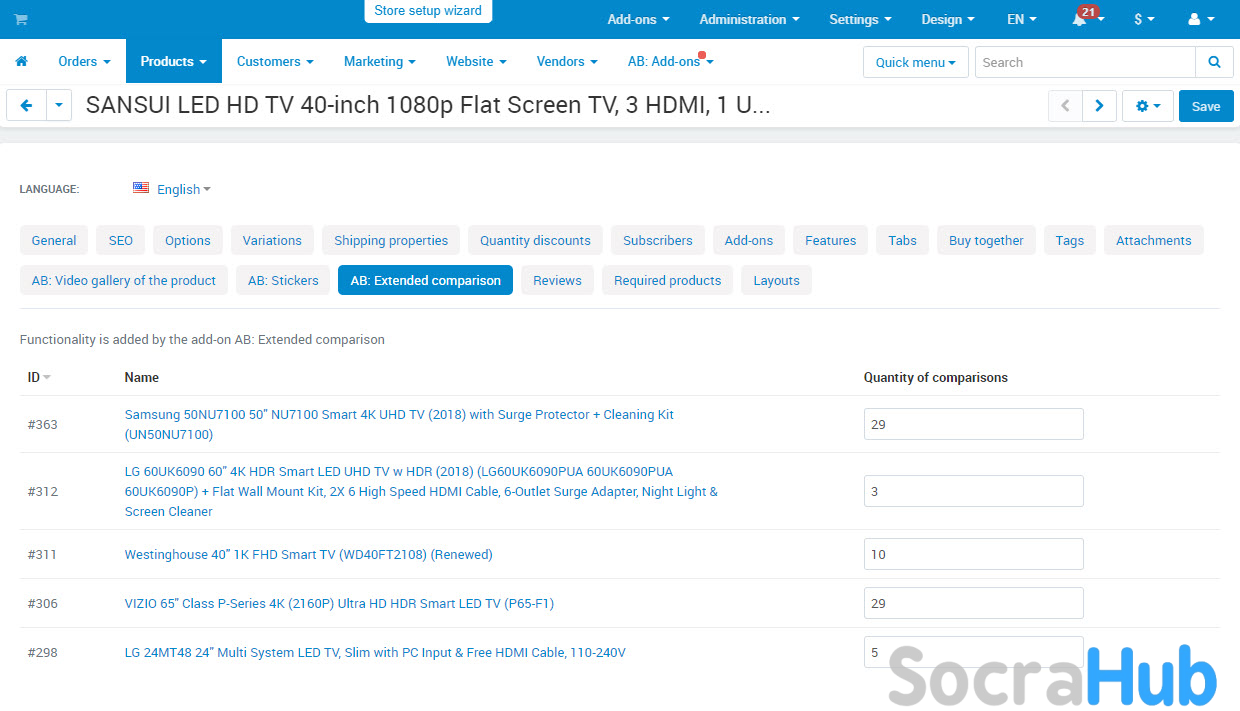Go to the home dashboard icon
Screen dimensions: 1240x711
pos(21,61)
